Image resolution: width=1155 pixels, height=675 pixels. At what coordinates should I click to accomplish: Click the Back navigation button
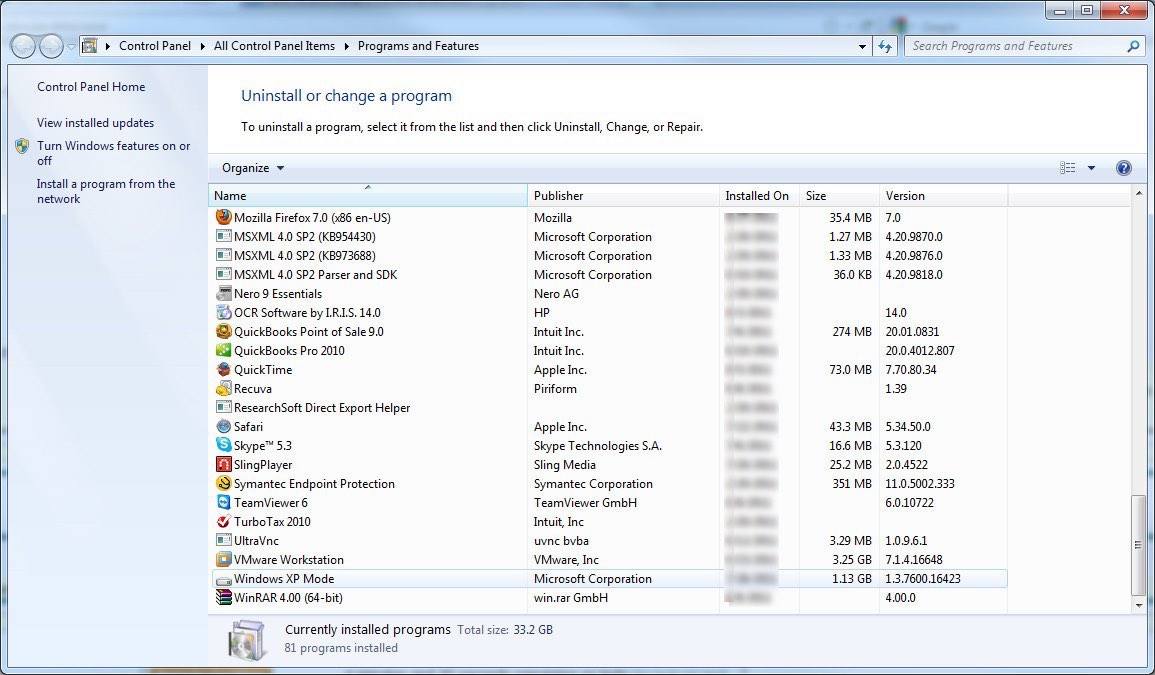[x=24, y=46]
